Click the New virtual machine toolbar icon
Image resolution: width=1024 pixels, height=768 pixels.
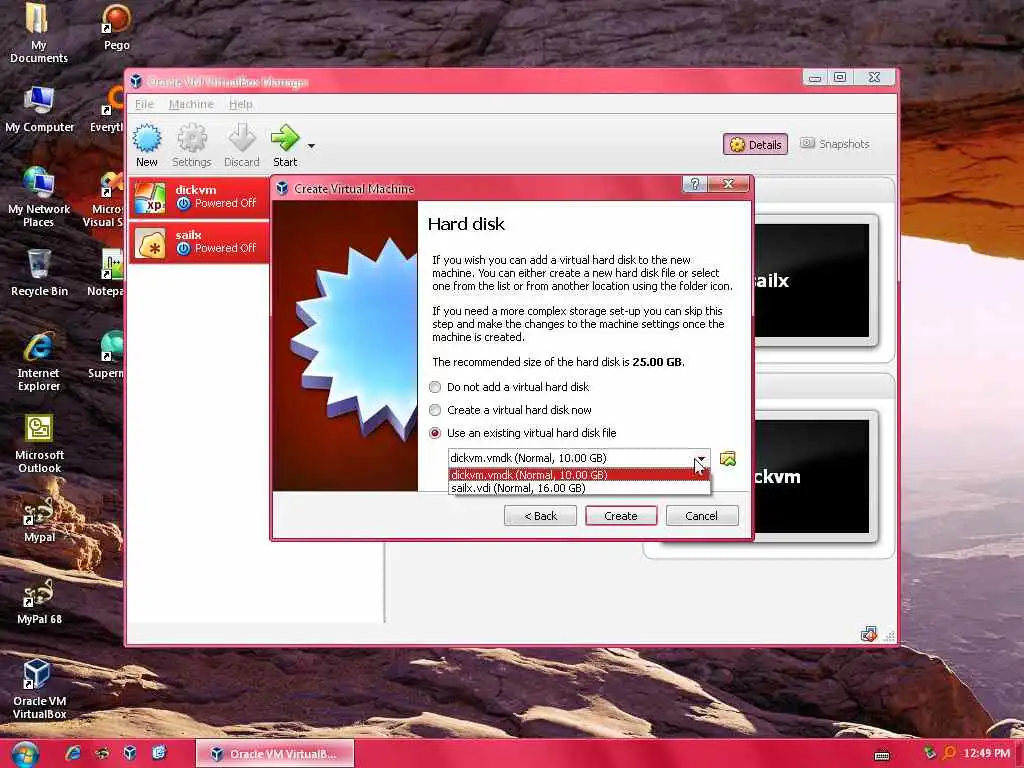[x=146, y=146]
